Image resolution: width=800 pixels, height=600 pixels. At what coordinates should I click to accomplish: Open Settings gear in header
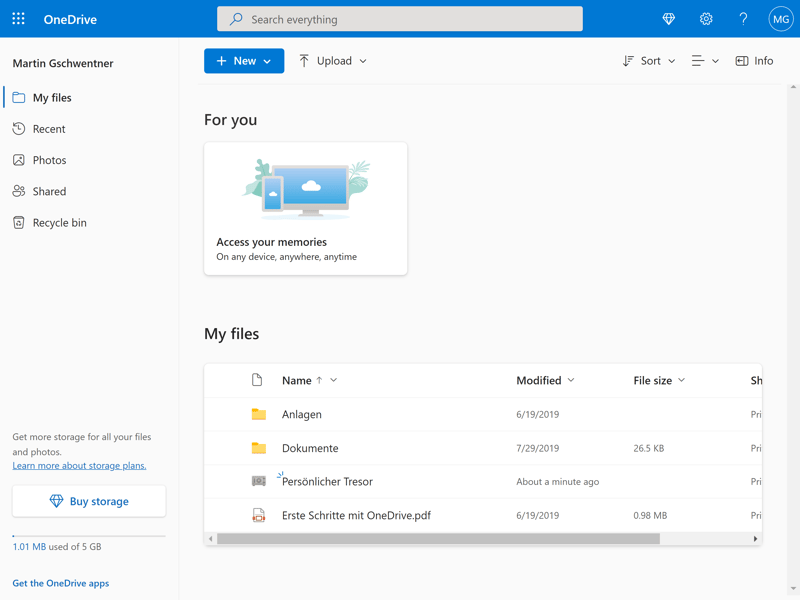[x=706, y=19]
